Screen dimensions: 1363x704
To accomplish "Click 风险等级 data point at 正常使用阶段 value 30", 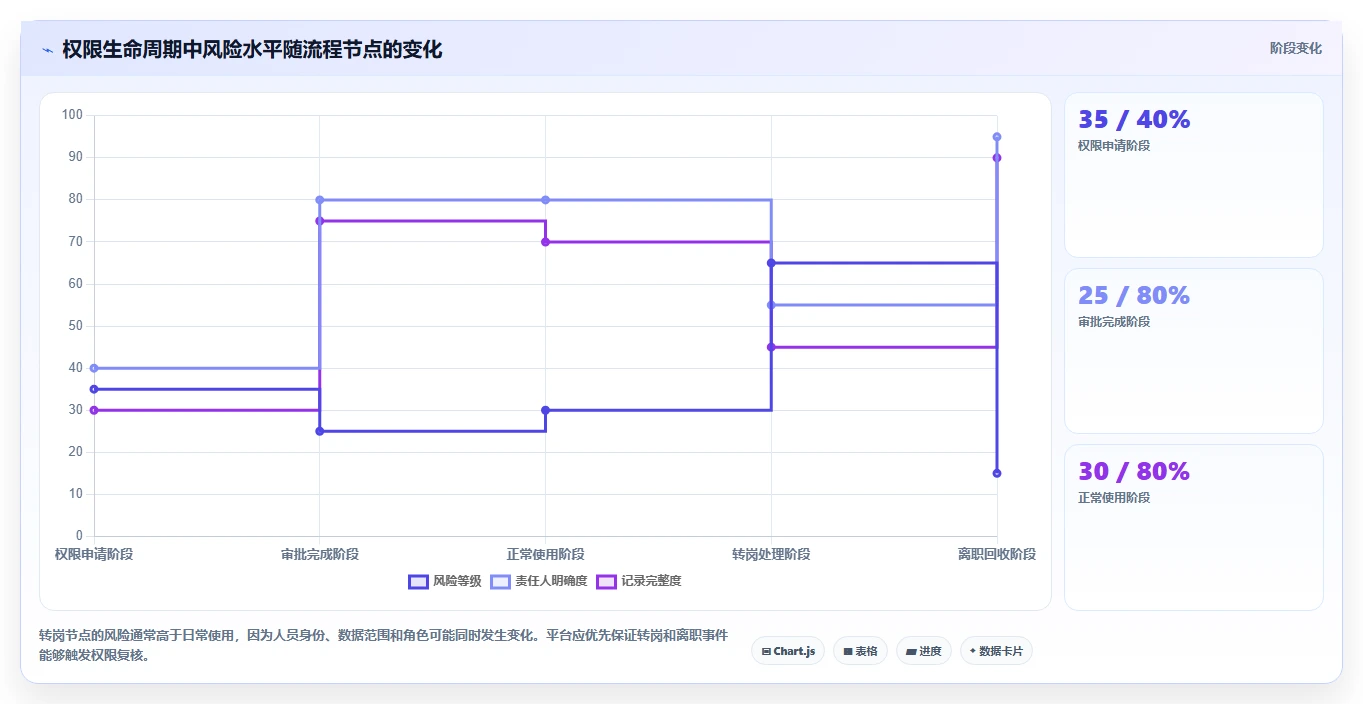I will 546,410.
